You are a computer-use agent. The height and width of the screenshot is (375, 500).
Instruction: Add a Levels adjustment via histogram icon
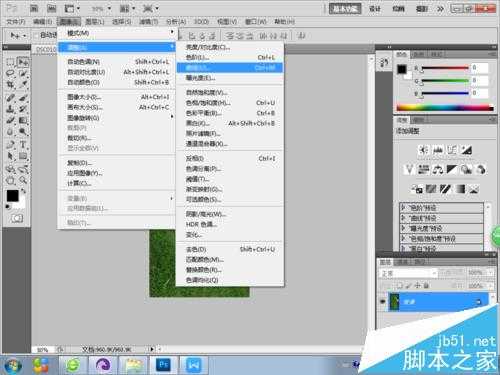[x=438, y=150]
